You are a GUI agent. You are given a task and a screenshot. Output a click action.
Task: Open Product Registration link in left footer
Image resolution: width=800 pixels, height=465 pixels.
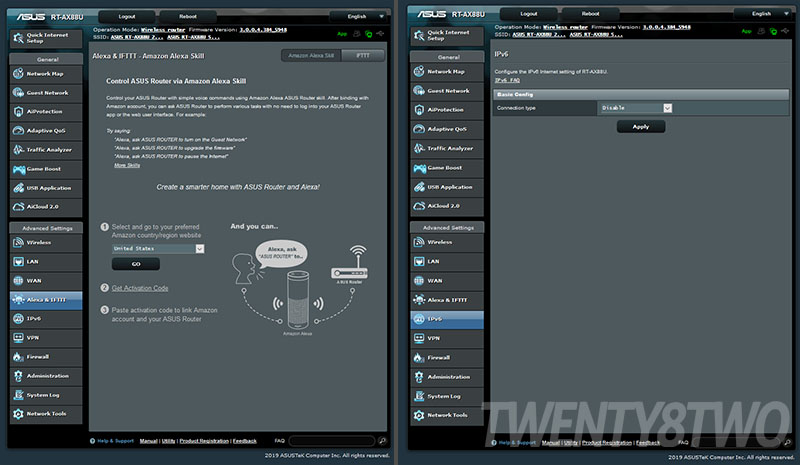[x=204, y=441]
